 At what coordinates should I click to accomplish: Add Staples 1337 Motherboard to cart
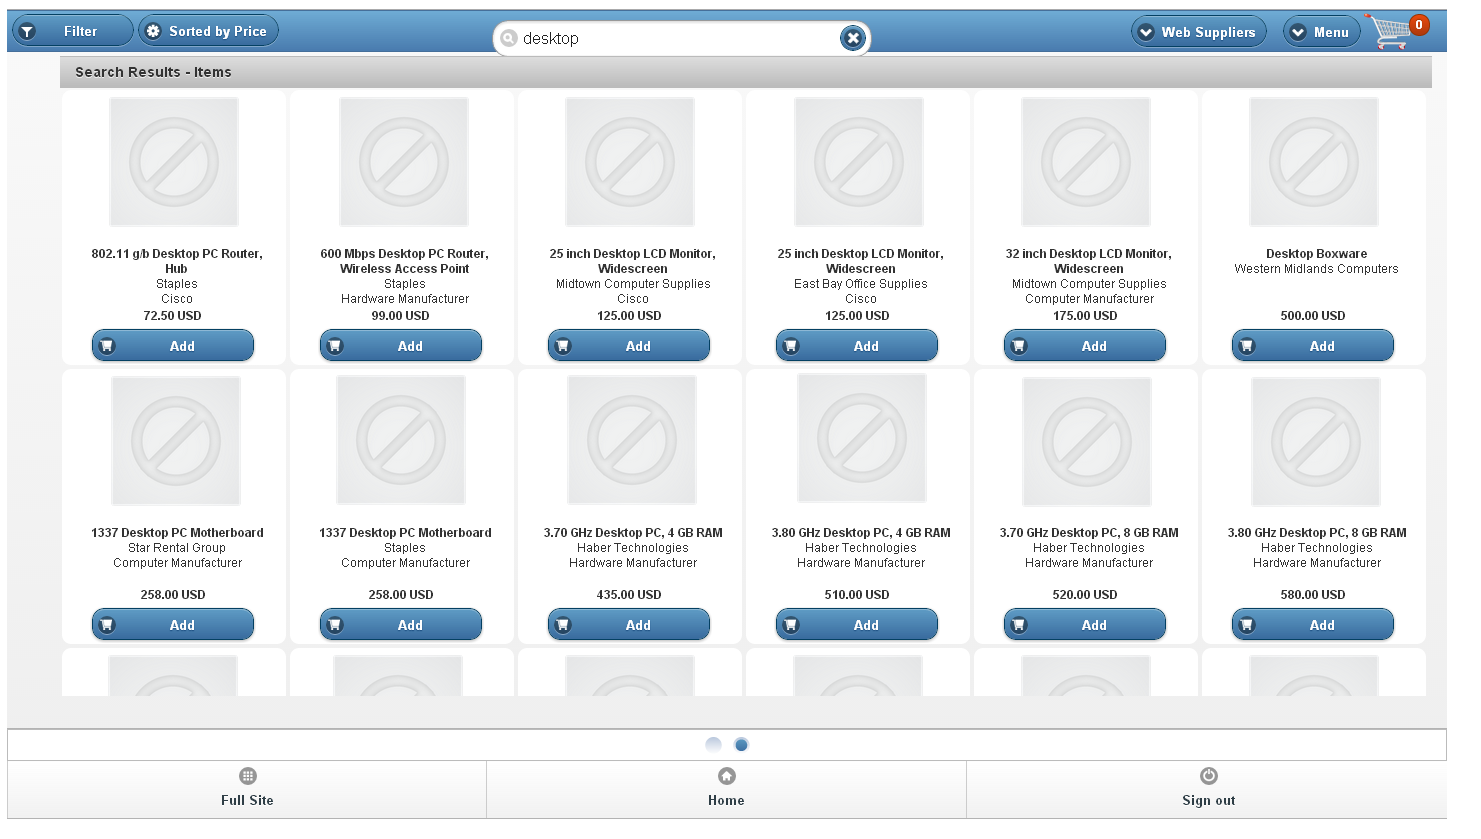(401, 625)
